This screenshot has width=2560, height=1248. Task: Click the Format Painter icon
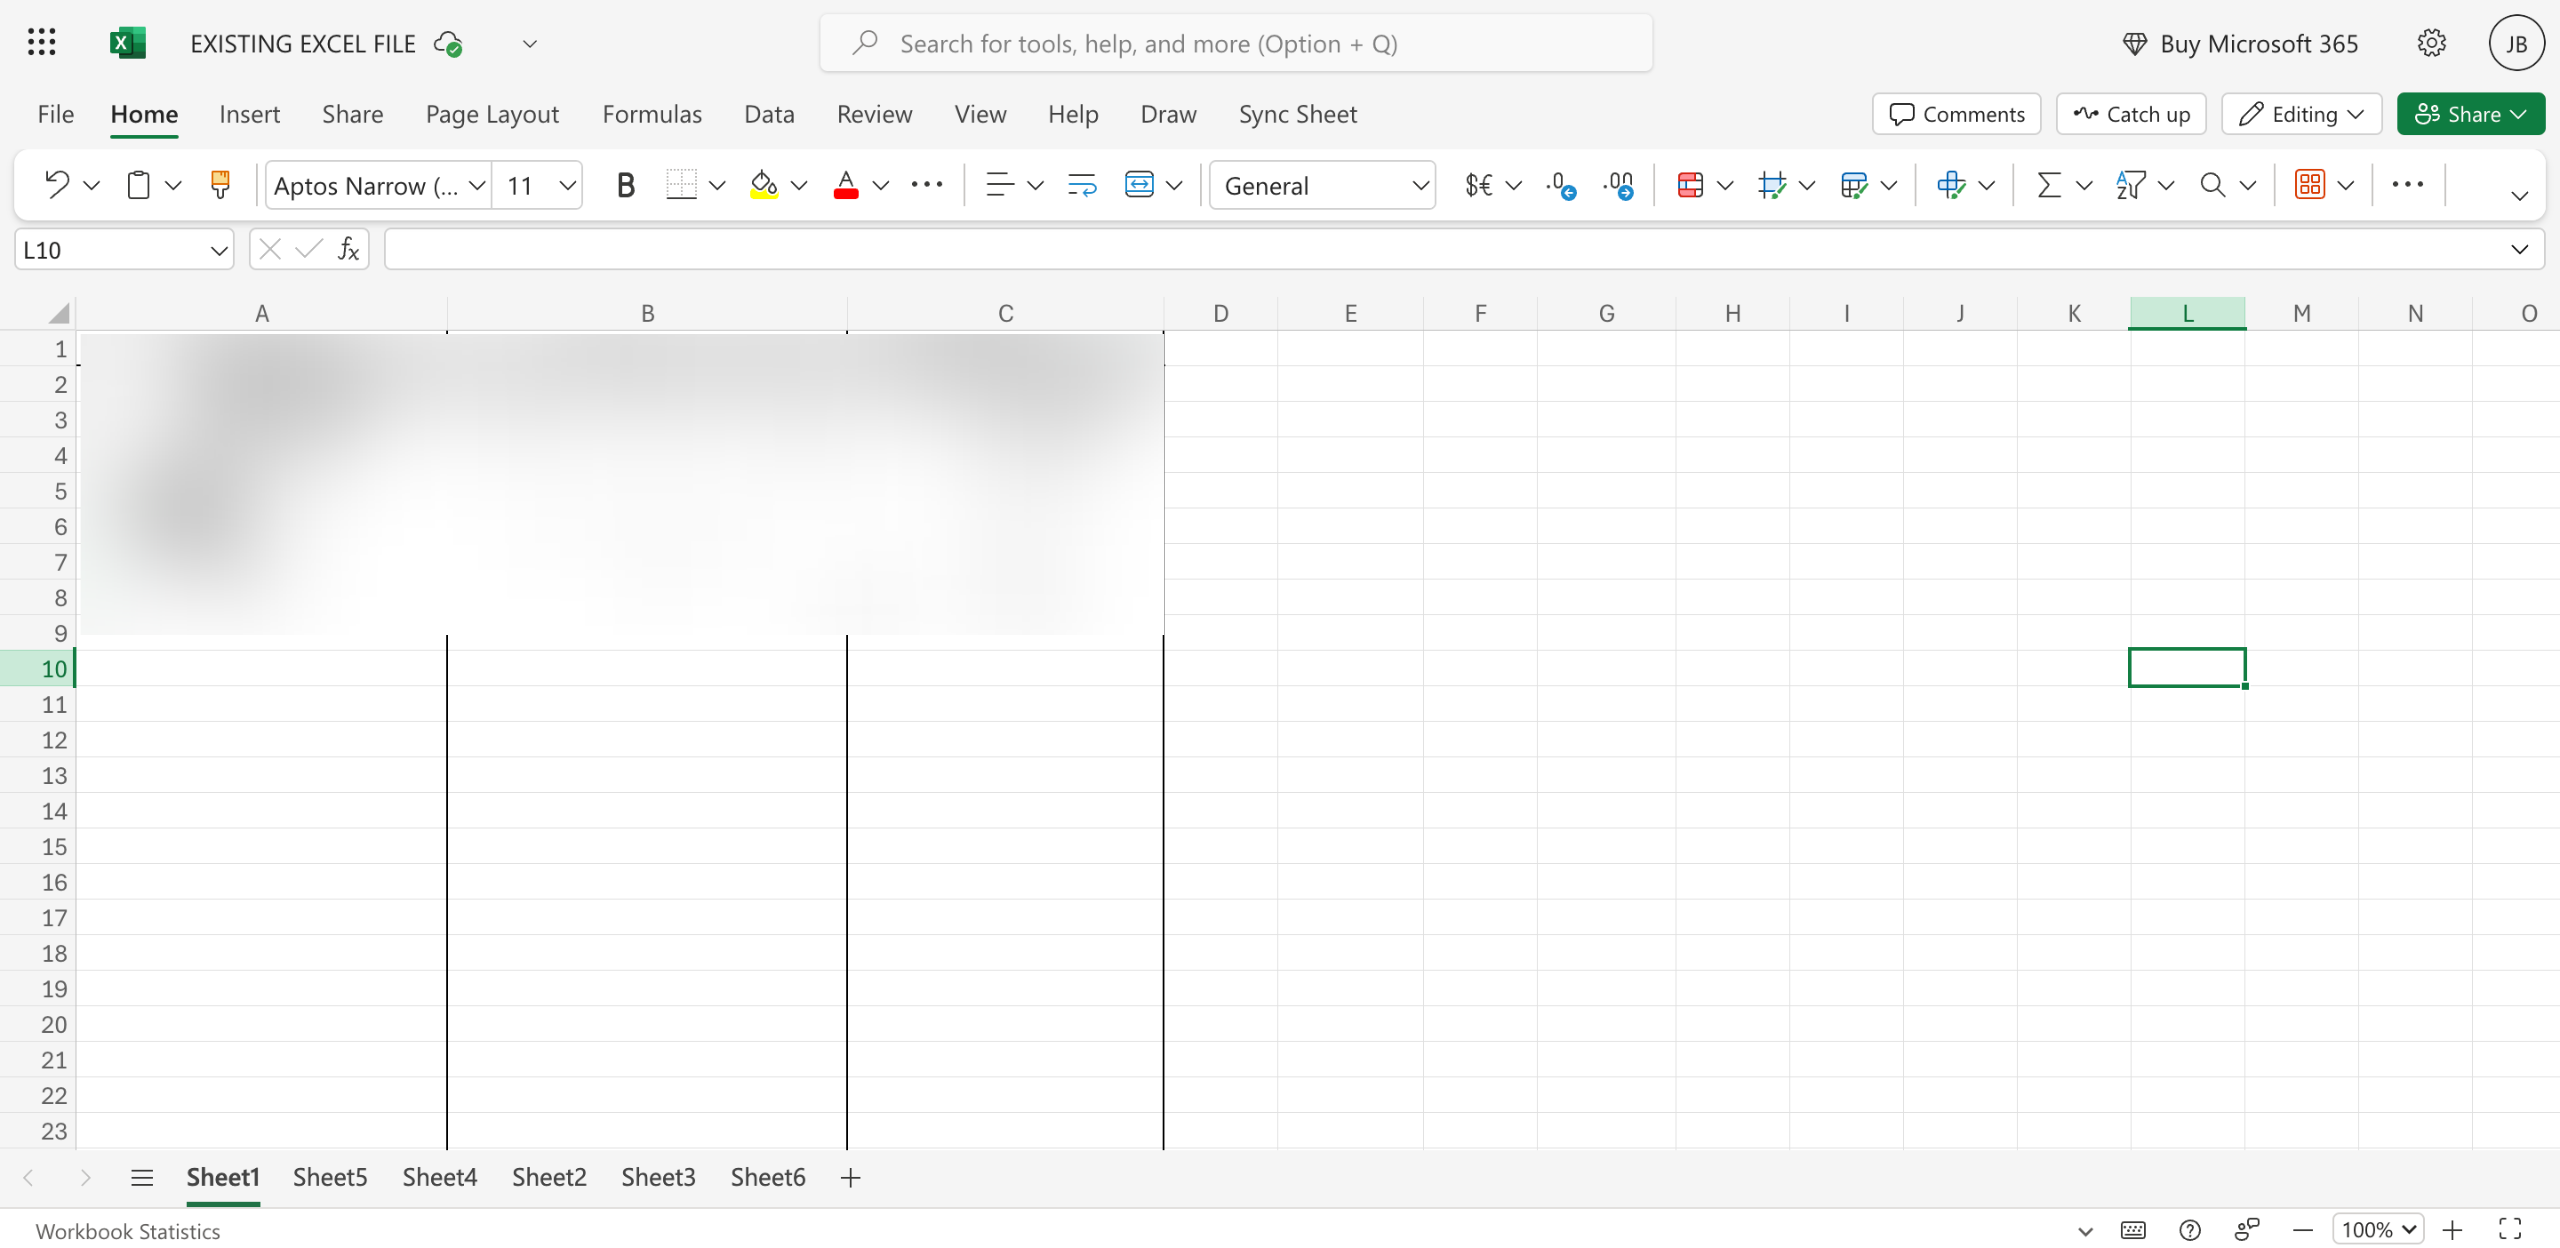click(x=220, y=185)
